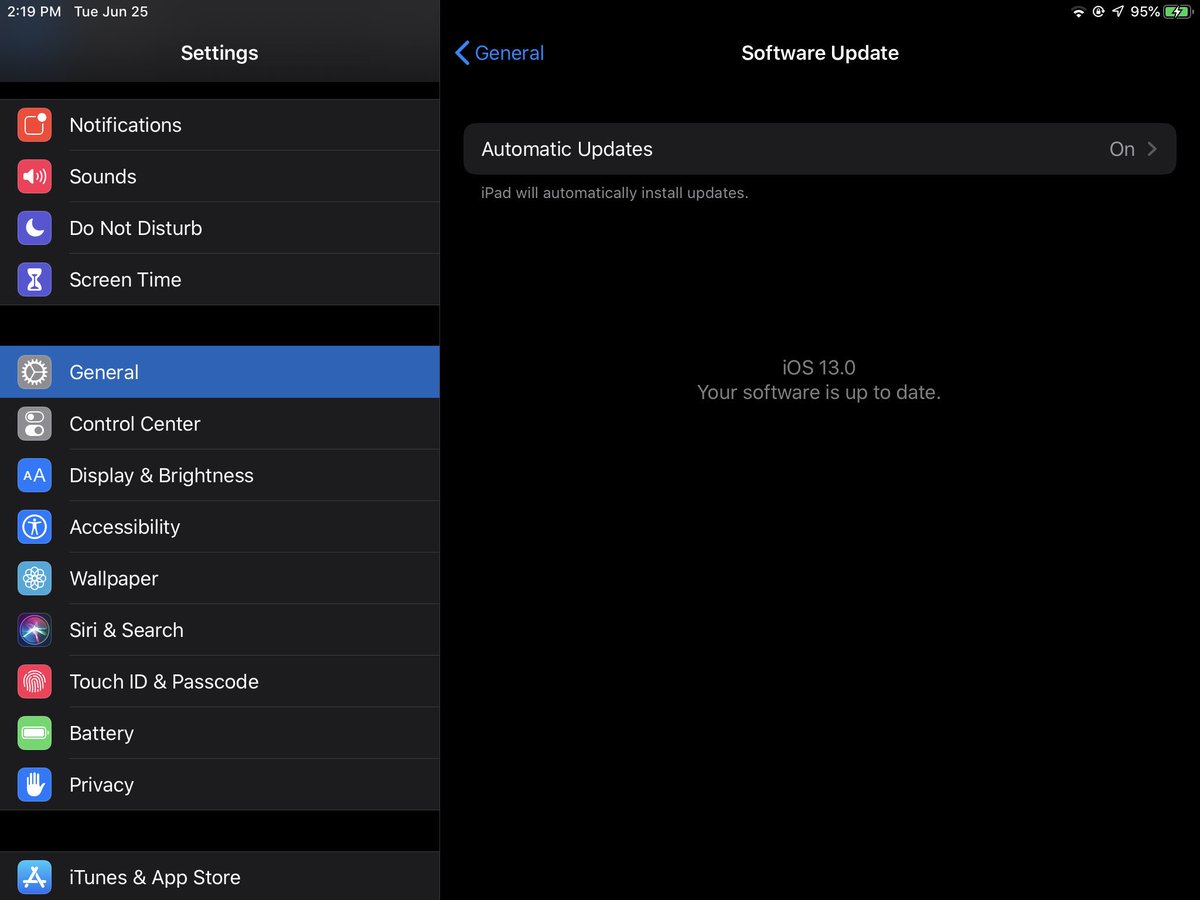1200x900 pixels.
Task: Tap the Software Update title
Action: click(x=820, y=53)
